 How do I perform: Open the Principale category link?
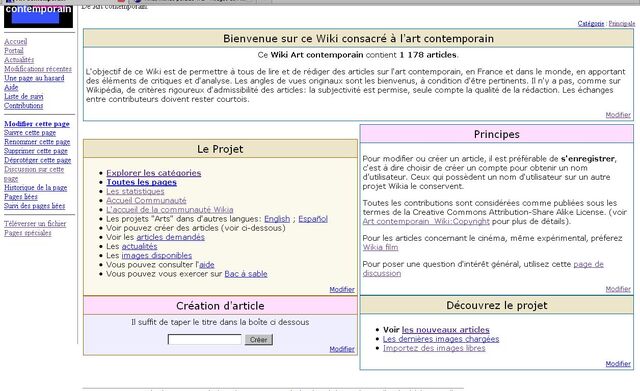[x=622, y=24]
